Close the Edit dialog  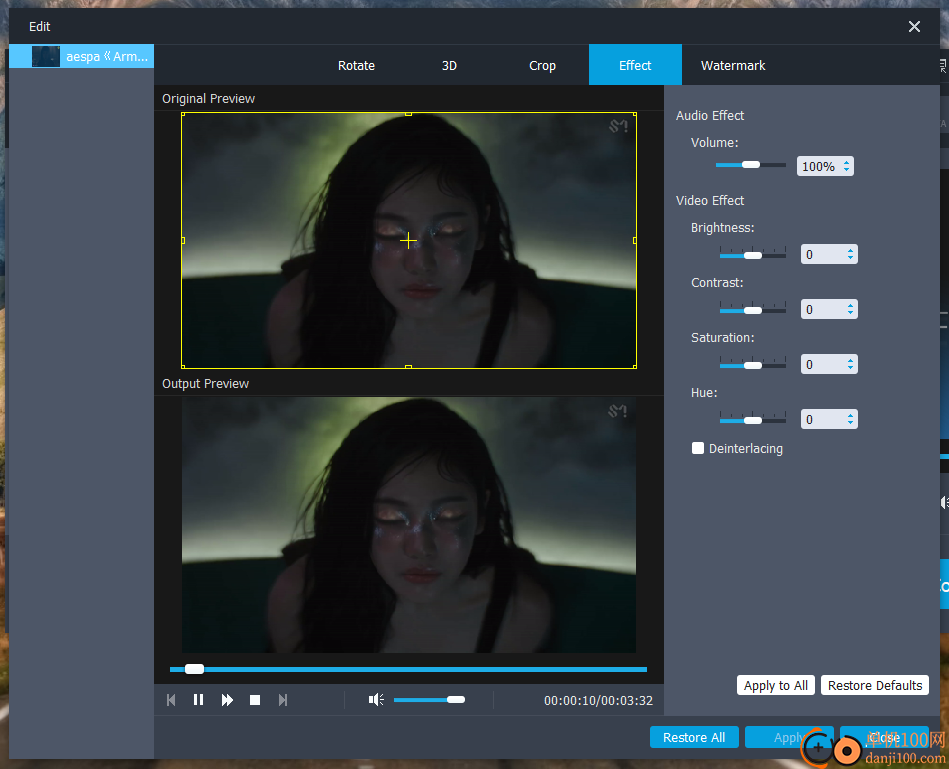pyautogui.click(x=914, y=27)
